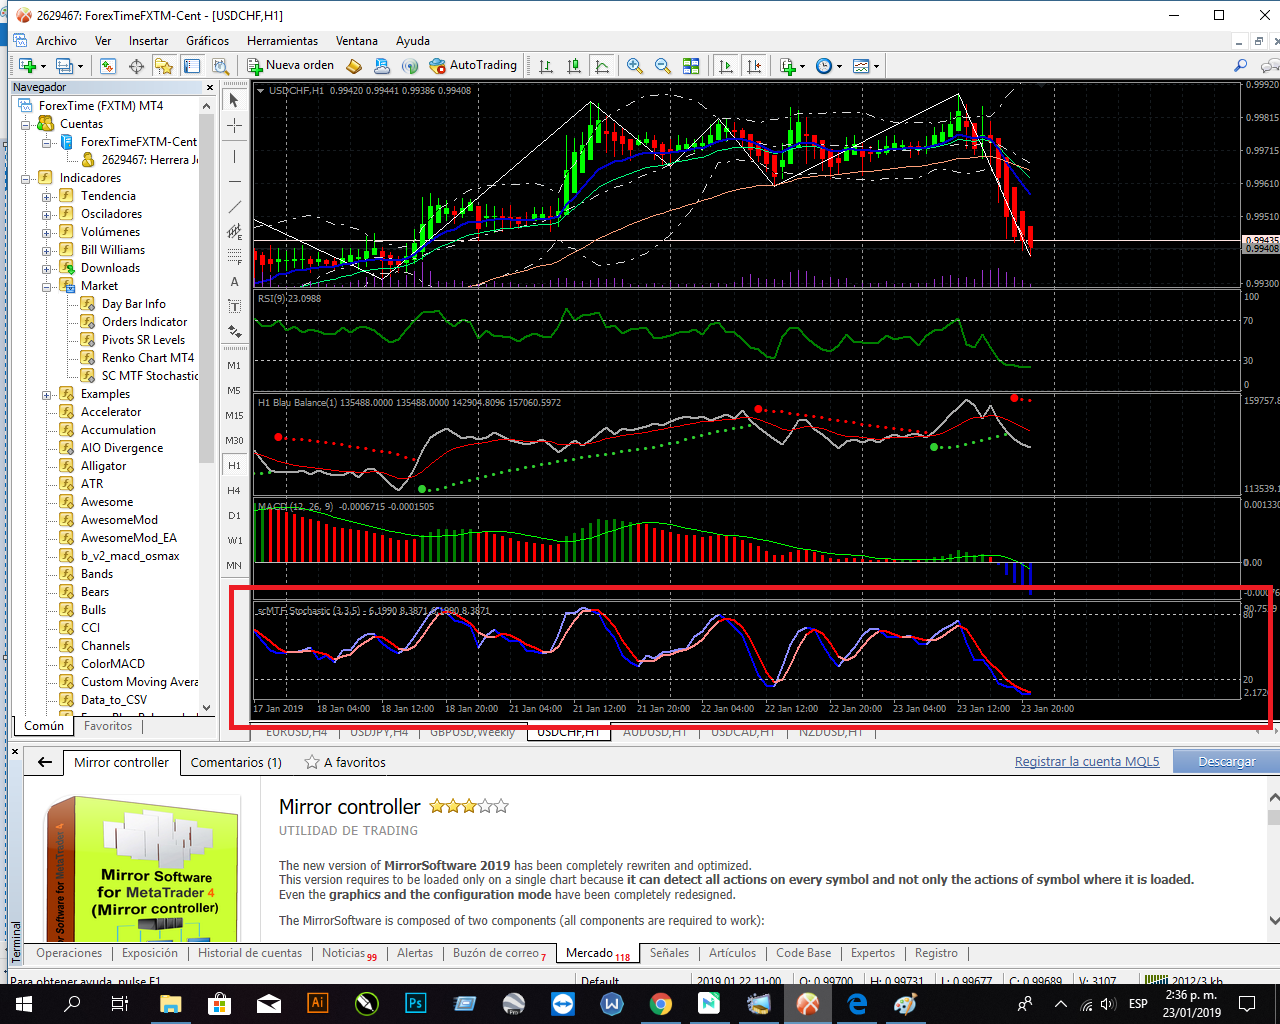The image size is (1280, 1024).
Task: Toggle chart shift icon
Action: pos(754,66)
